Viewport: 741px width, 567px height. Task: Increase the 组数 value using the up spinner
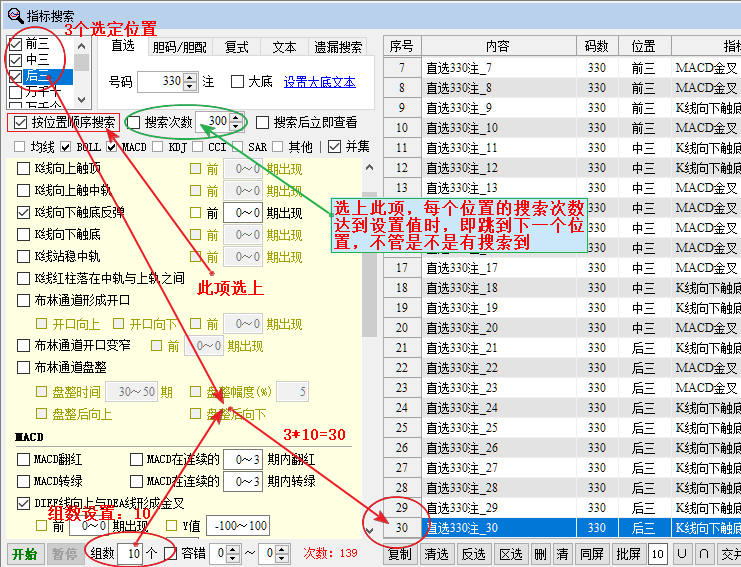pos(150,548)
